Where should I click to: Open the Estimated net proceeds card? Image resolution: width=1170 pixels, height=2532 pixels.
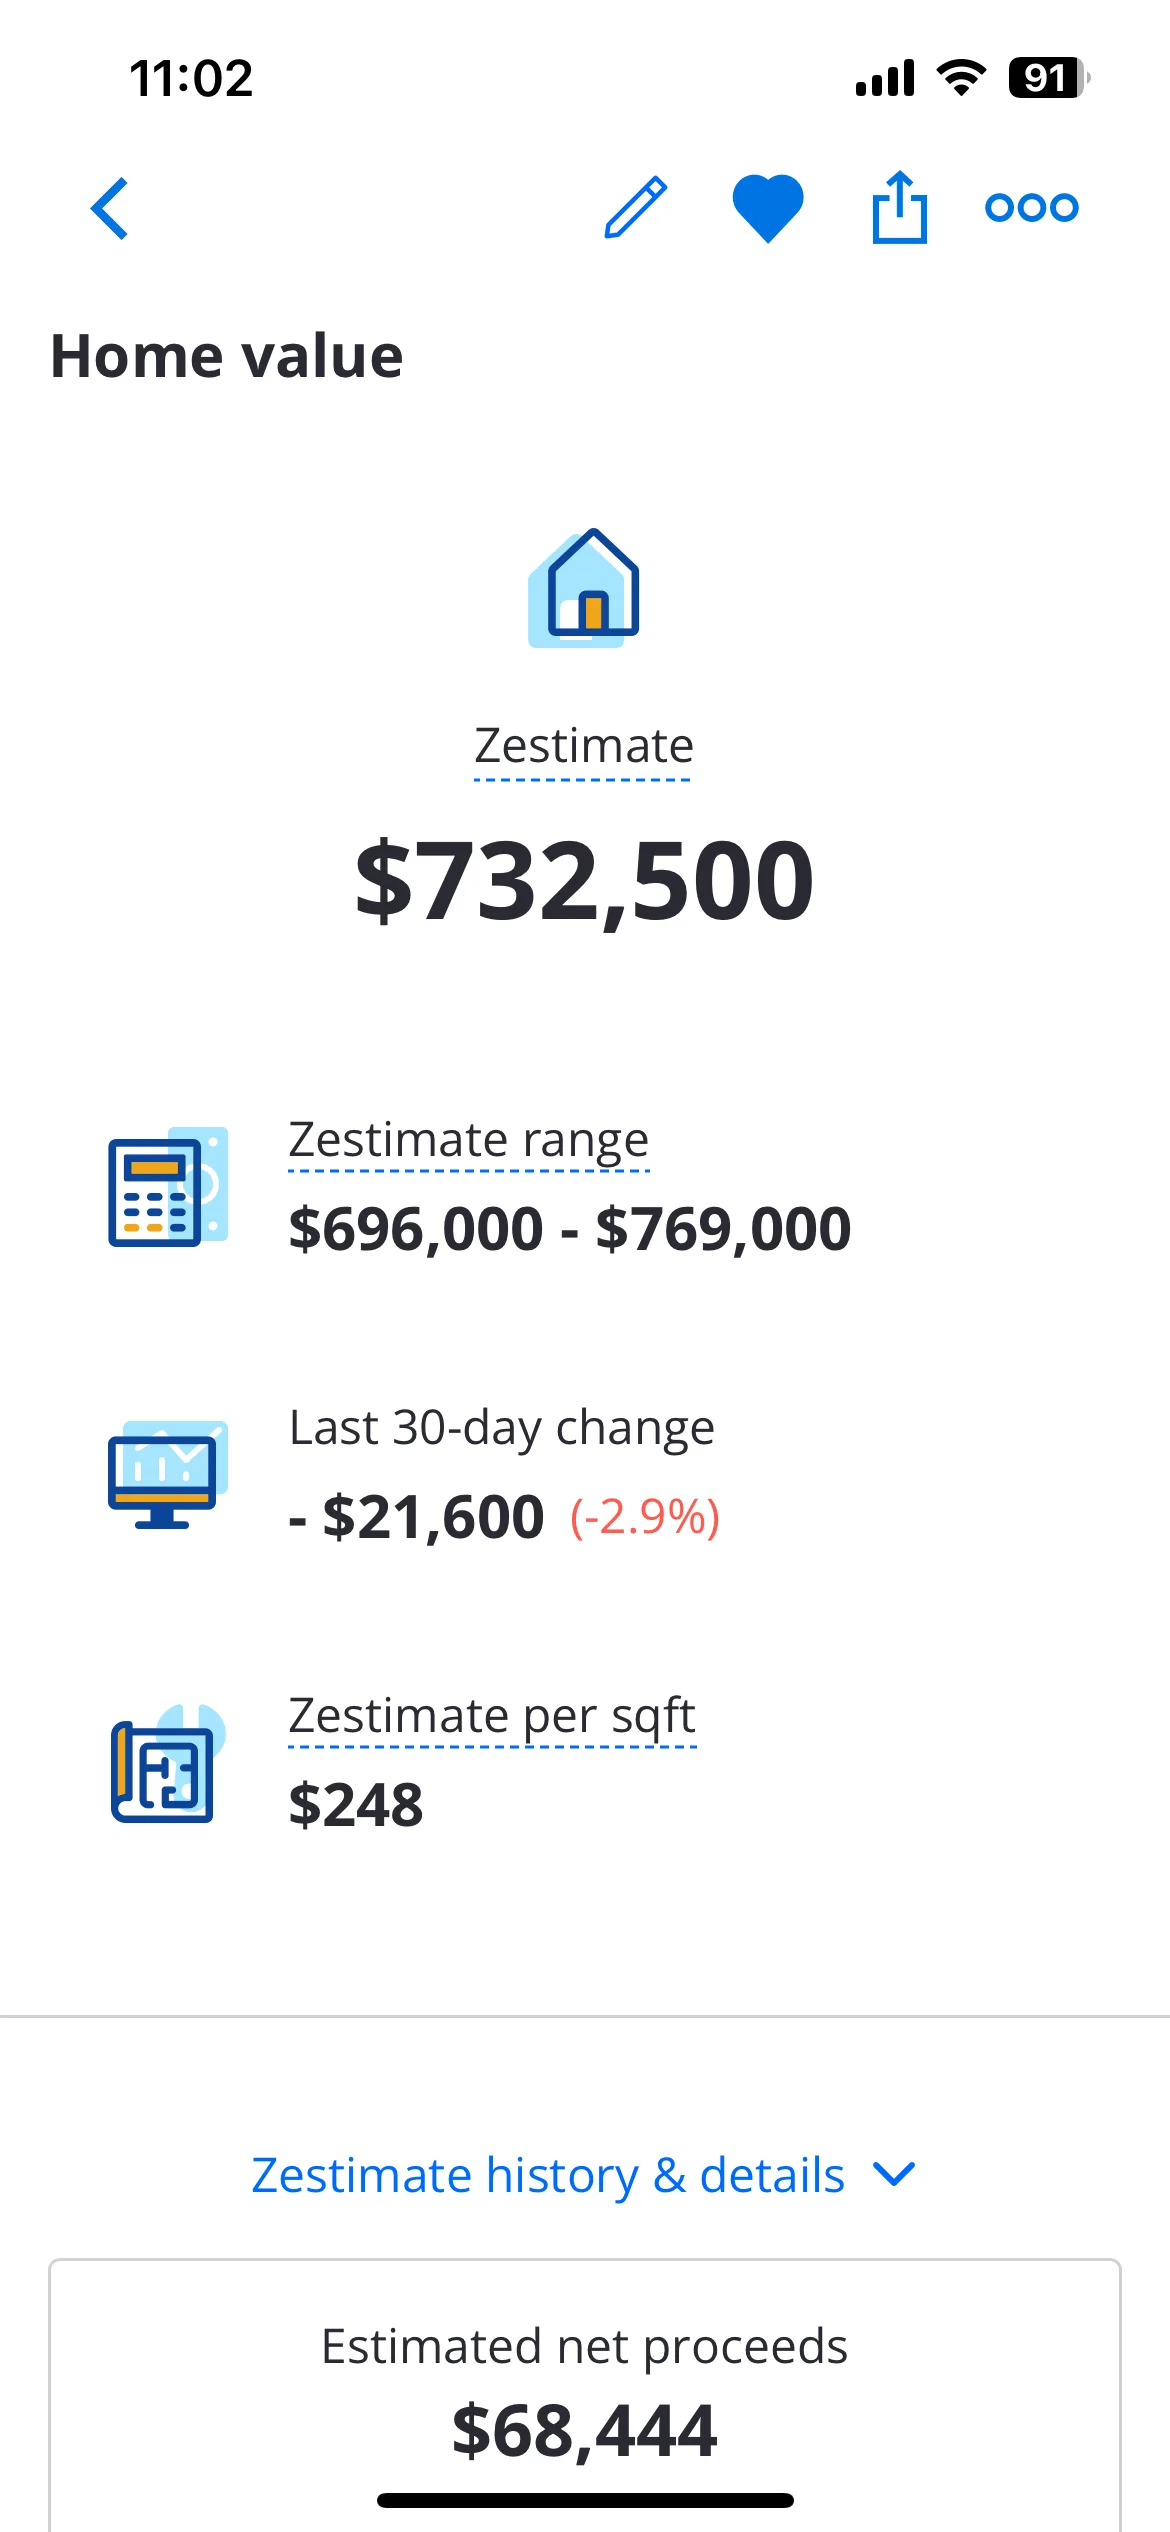pyautogui.click(x=585, y=2394)
